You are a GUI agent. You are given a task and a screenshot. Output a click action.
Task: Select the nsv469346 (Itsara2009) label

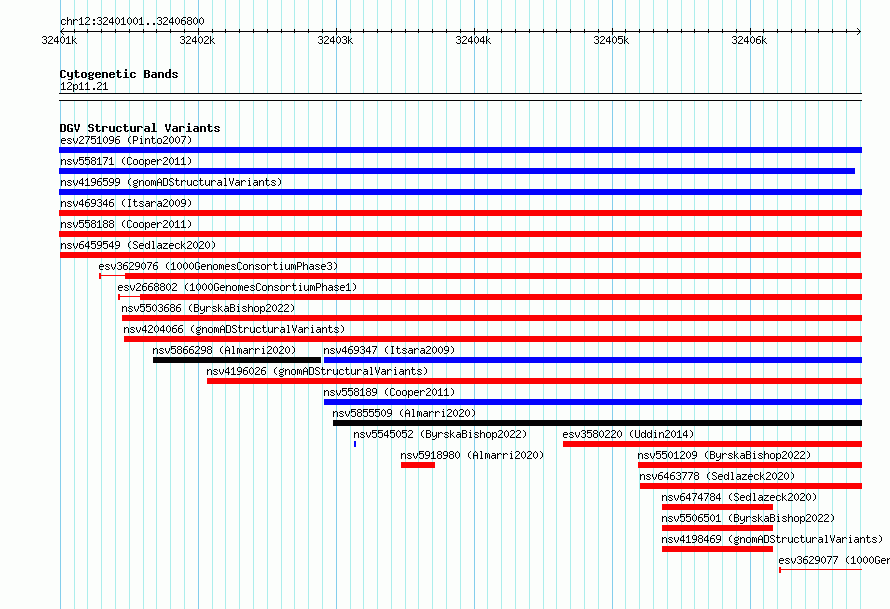(126, 203)
